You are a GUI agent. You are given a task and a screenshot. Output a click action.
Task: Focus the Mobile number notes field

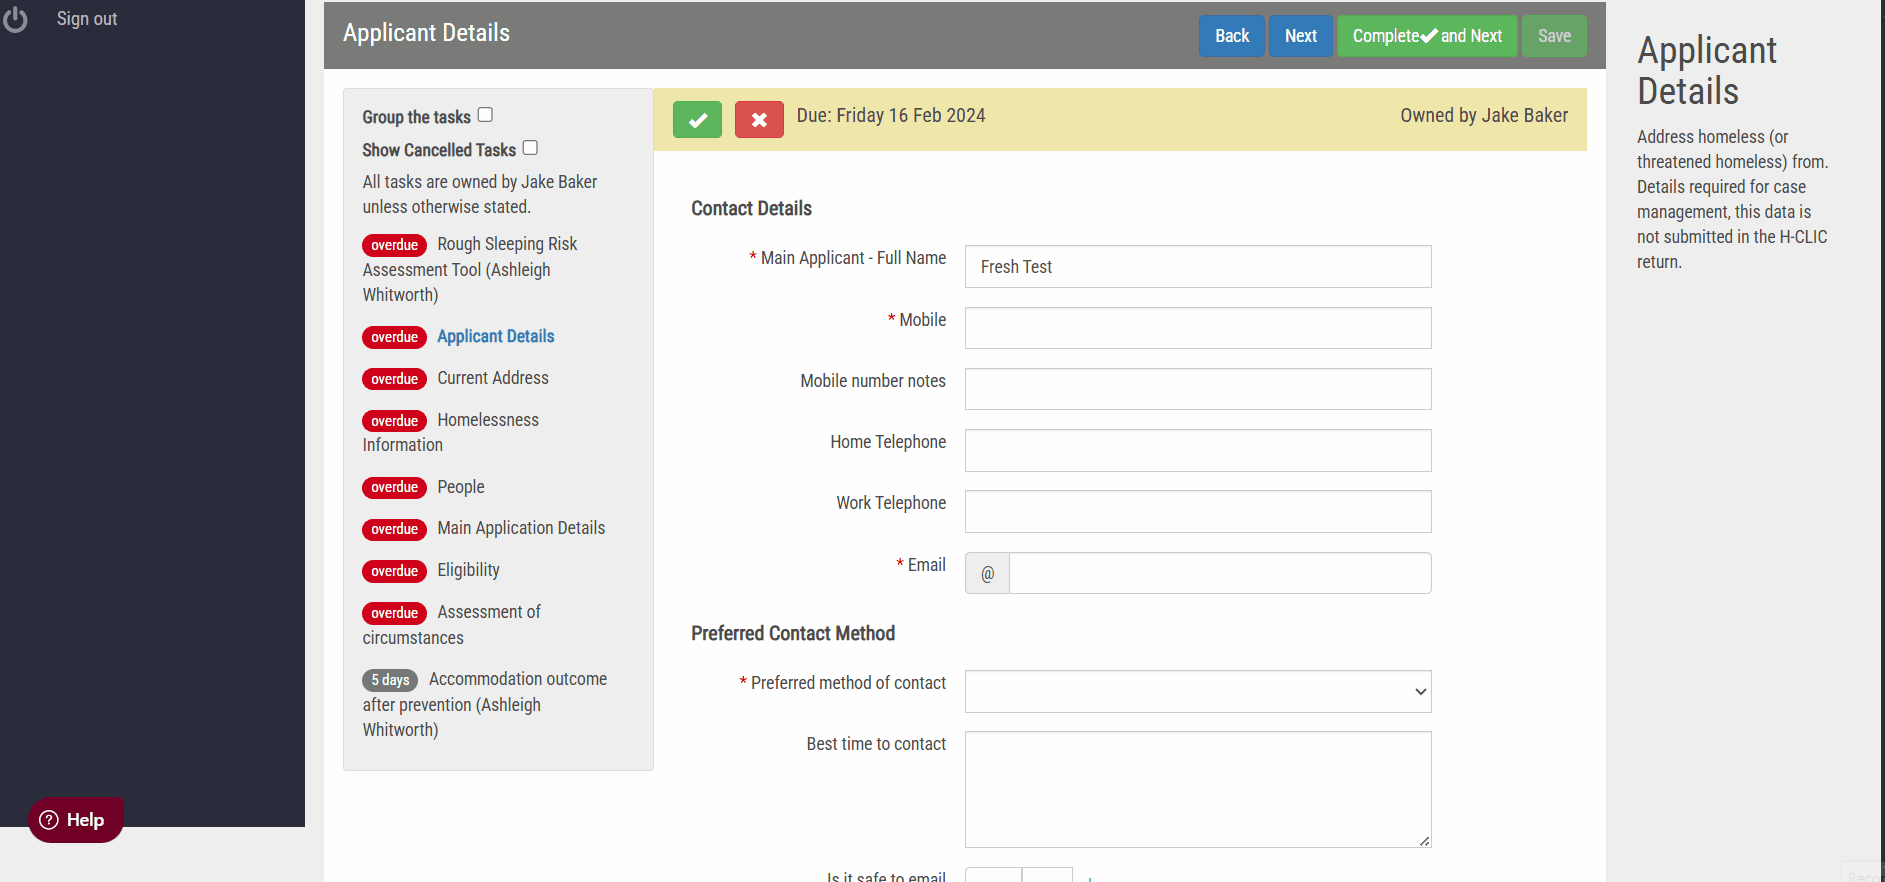coord(1198,389)
